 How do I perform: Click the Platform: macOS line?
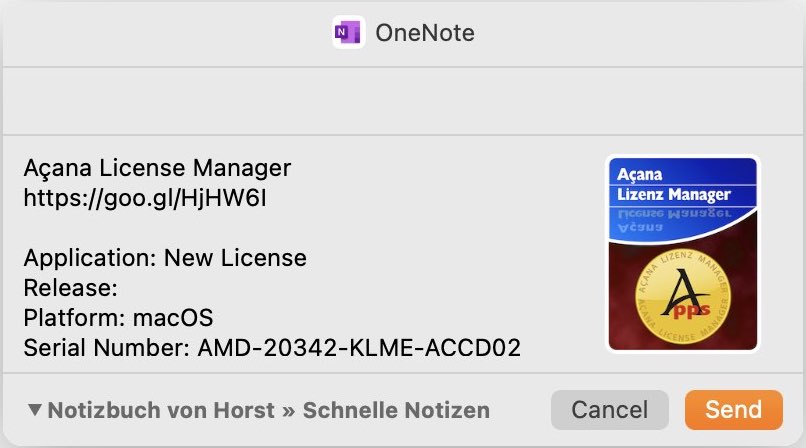click(x=118, y=318)
